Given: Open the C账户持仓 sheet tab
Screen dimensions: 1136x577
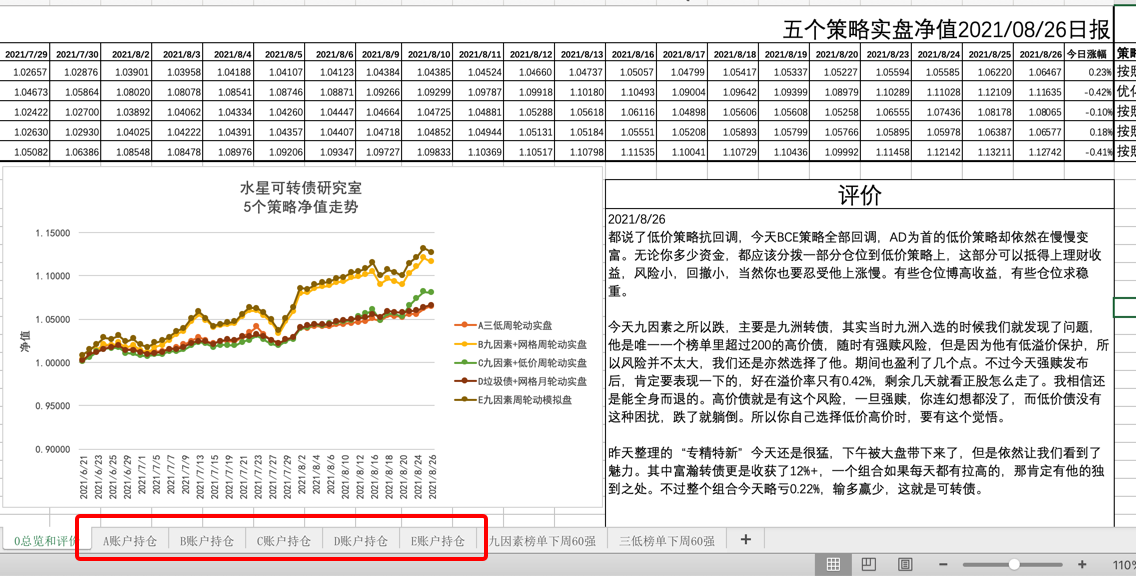Looking at the screenshot, I should (x=283, y=541).
